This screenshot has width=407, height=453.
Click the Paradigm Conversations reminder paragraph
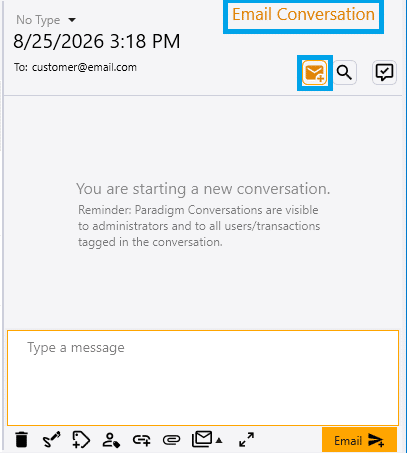click(199, 226)
